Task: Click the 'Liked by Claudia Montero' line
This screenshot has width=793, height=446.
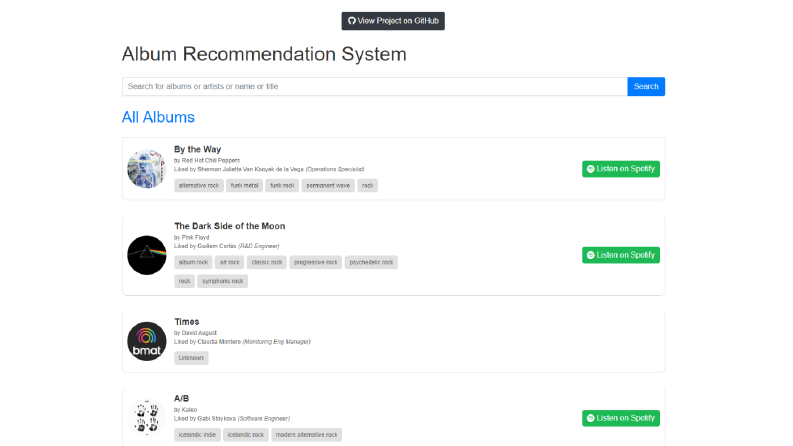Action: pyautogui.click(x=242, y=342)
